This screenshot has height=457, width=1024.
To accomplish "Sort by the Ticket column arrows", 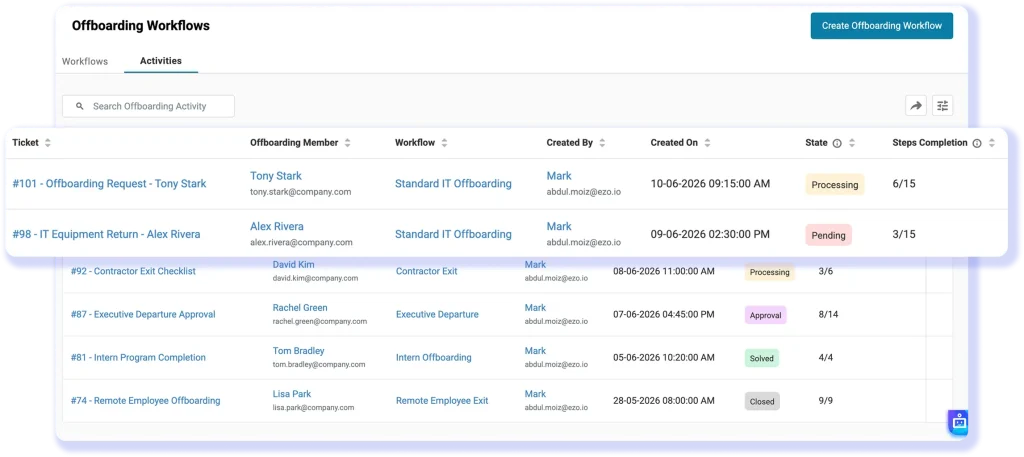I will coord(47,143).
